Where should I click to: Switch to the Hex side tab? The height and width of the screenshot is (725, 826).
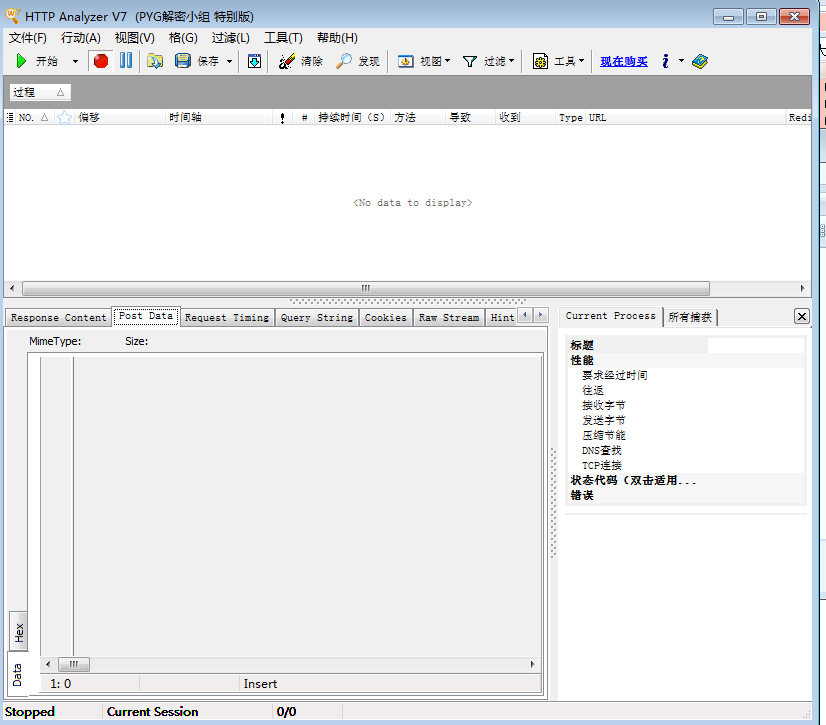click(x=18, y=632)
